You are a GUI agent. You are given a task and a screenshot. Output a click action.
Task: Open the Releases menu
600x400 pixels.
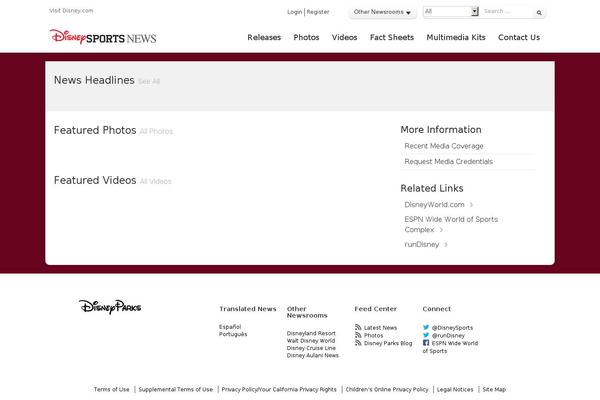264,37
